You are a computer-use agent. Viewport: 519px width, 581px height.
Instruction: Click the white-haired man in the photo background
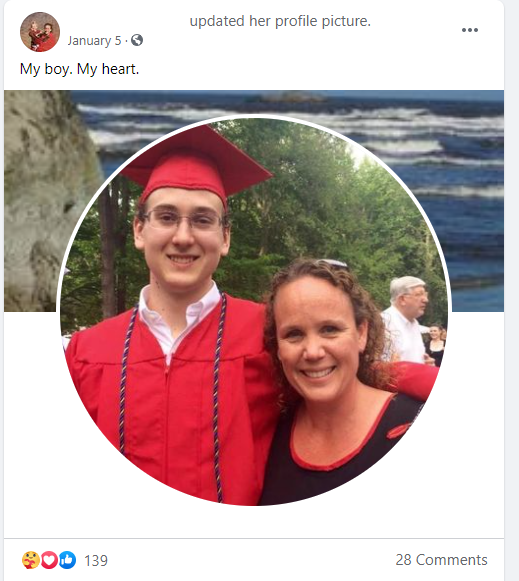coord(405,319)
